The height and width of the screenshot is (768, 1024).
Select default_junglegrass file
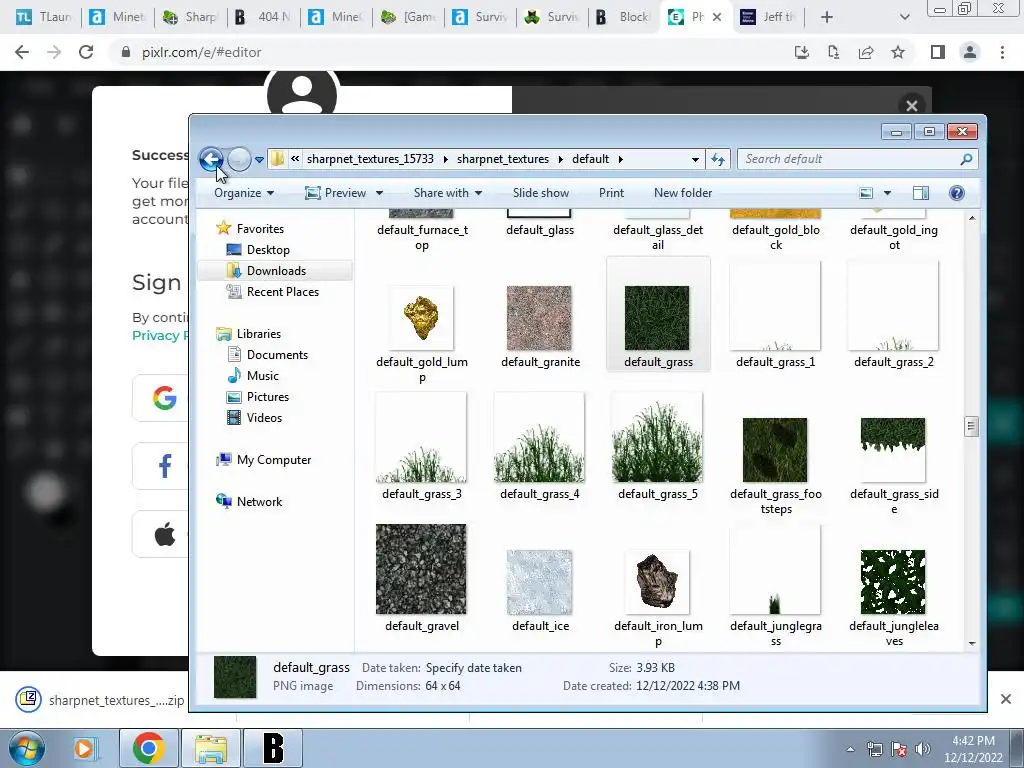click(x=775, y=569)
